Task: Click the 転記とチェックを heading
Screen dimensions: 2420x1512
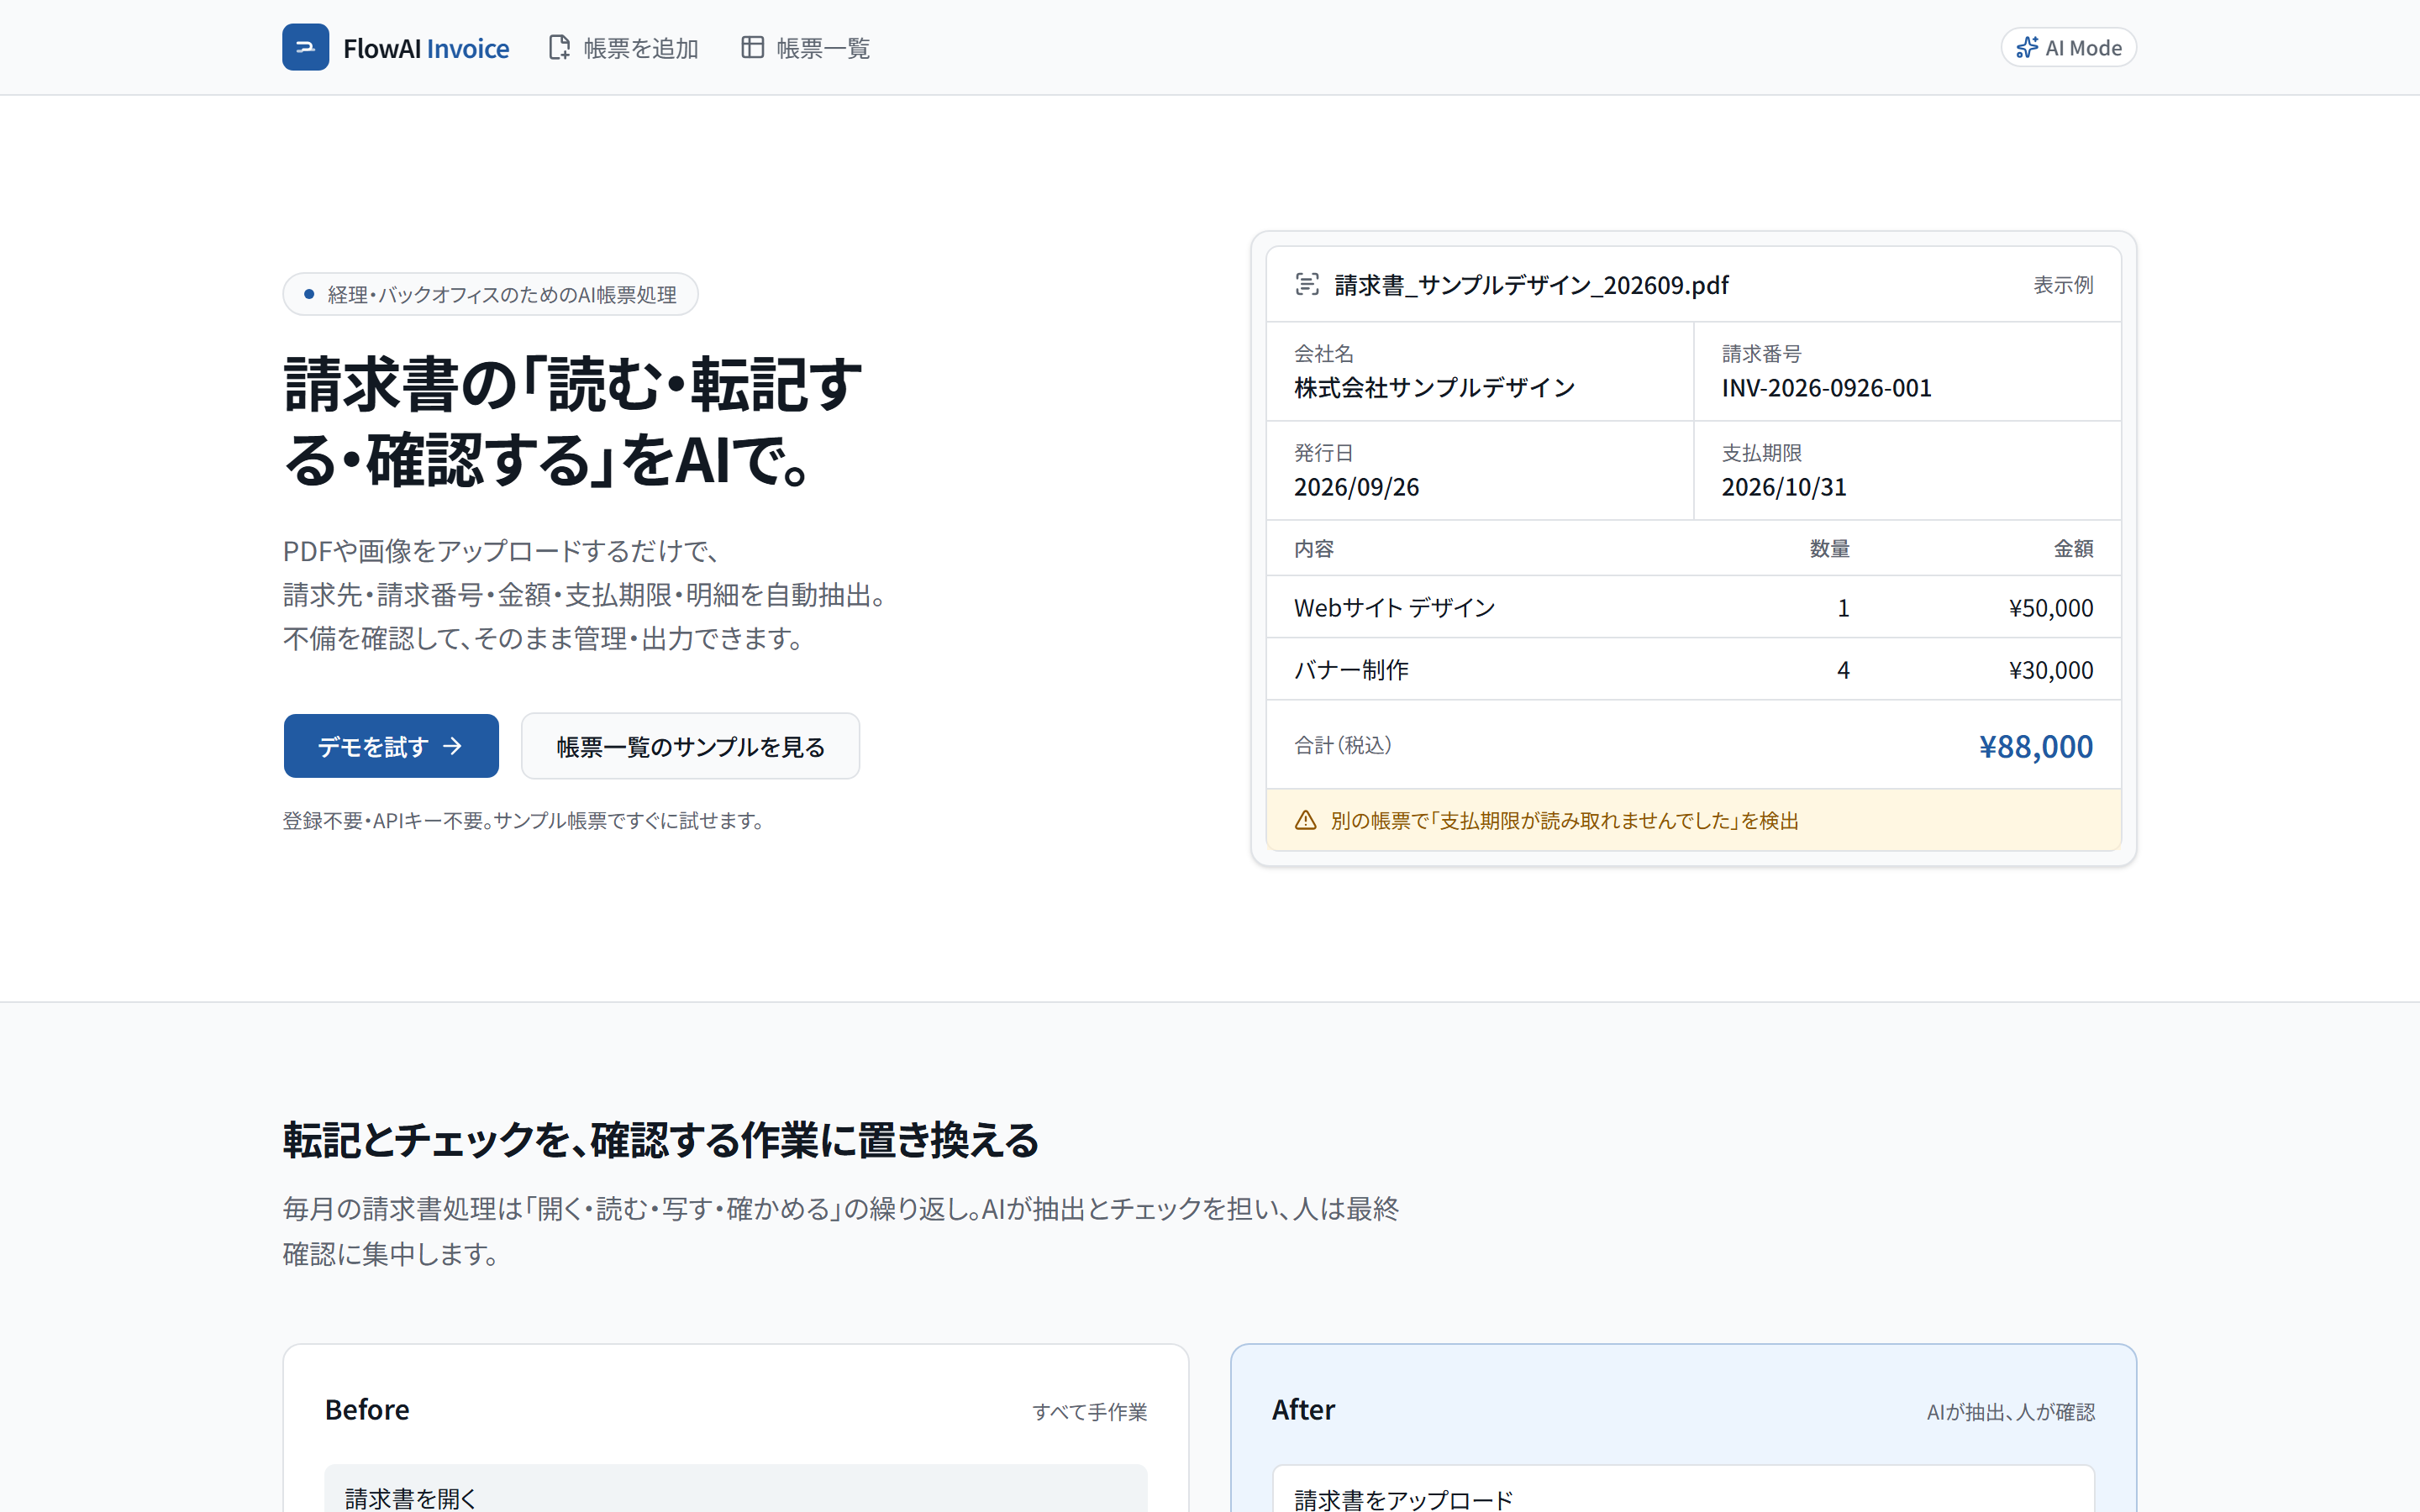Action: 661,1140
